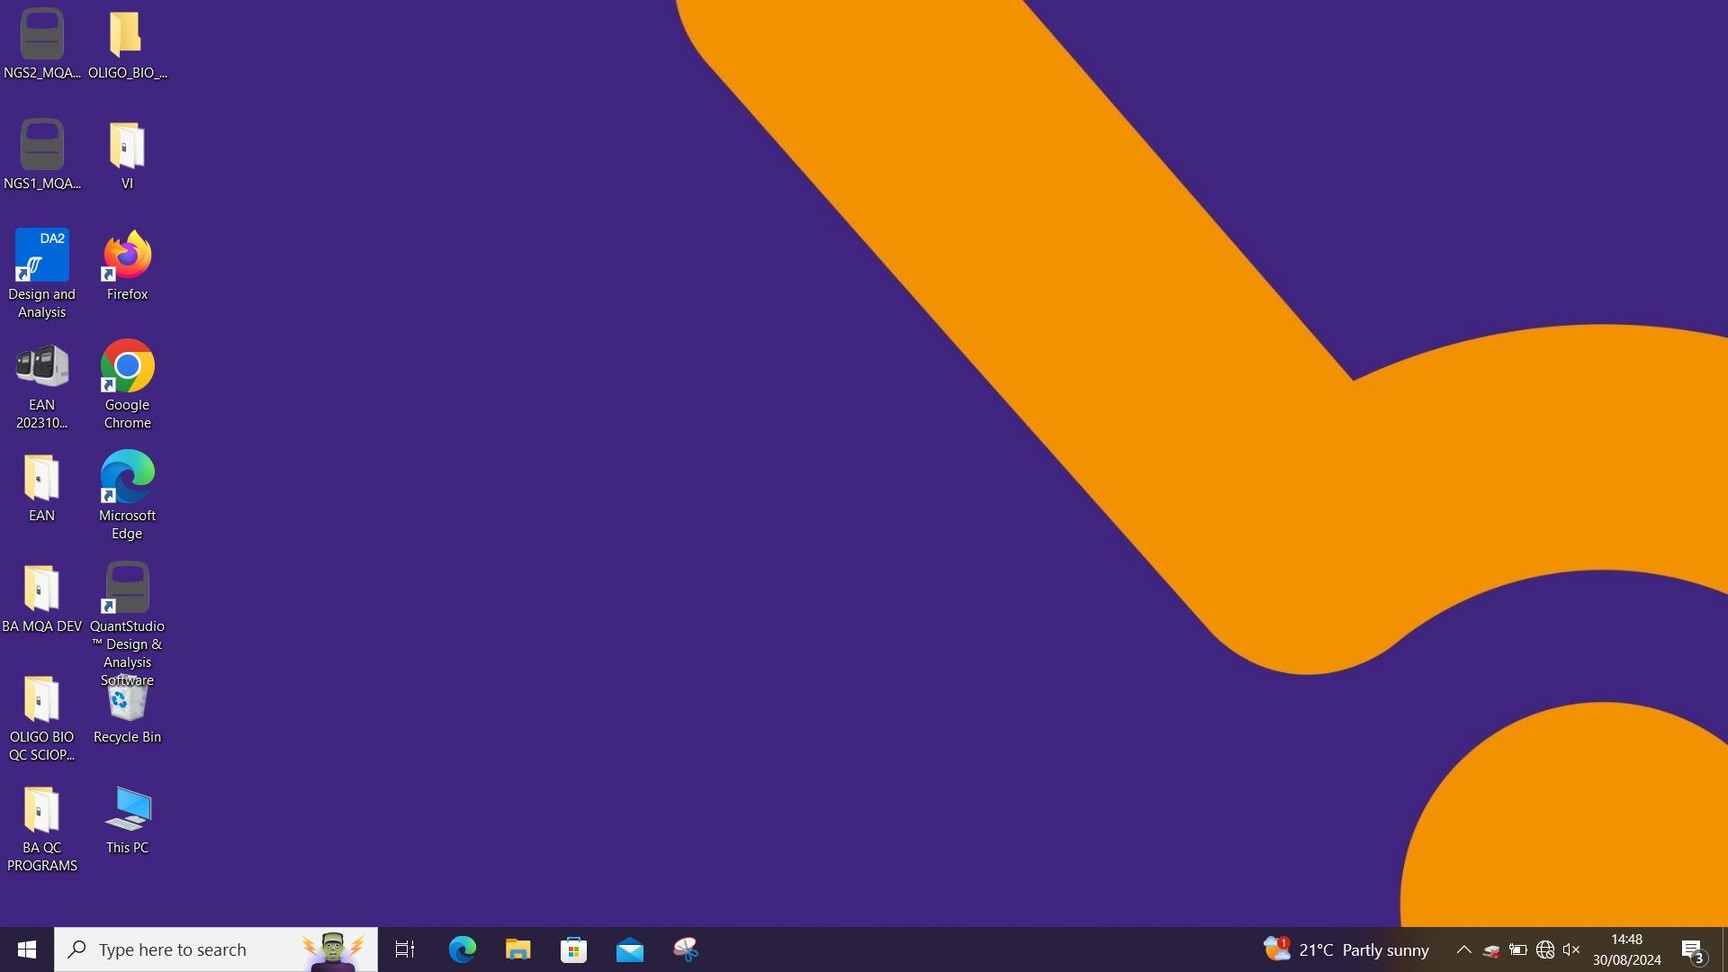
Task: Select the NGS2_MQA network drive icon
Action: (x=42, y=36)
